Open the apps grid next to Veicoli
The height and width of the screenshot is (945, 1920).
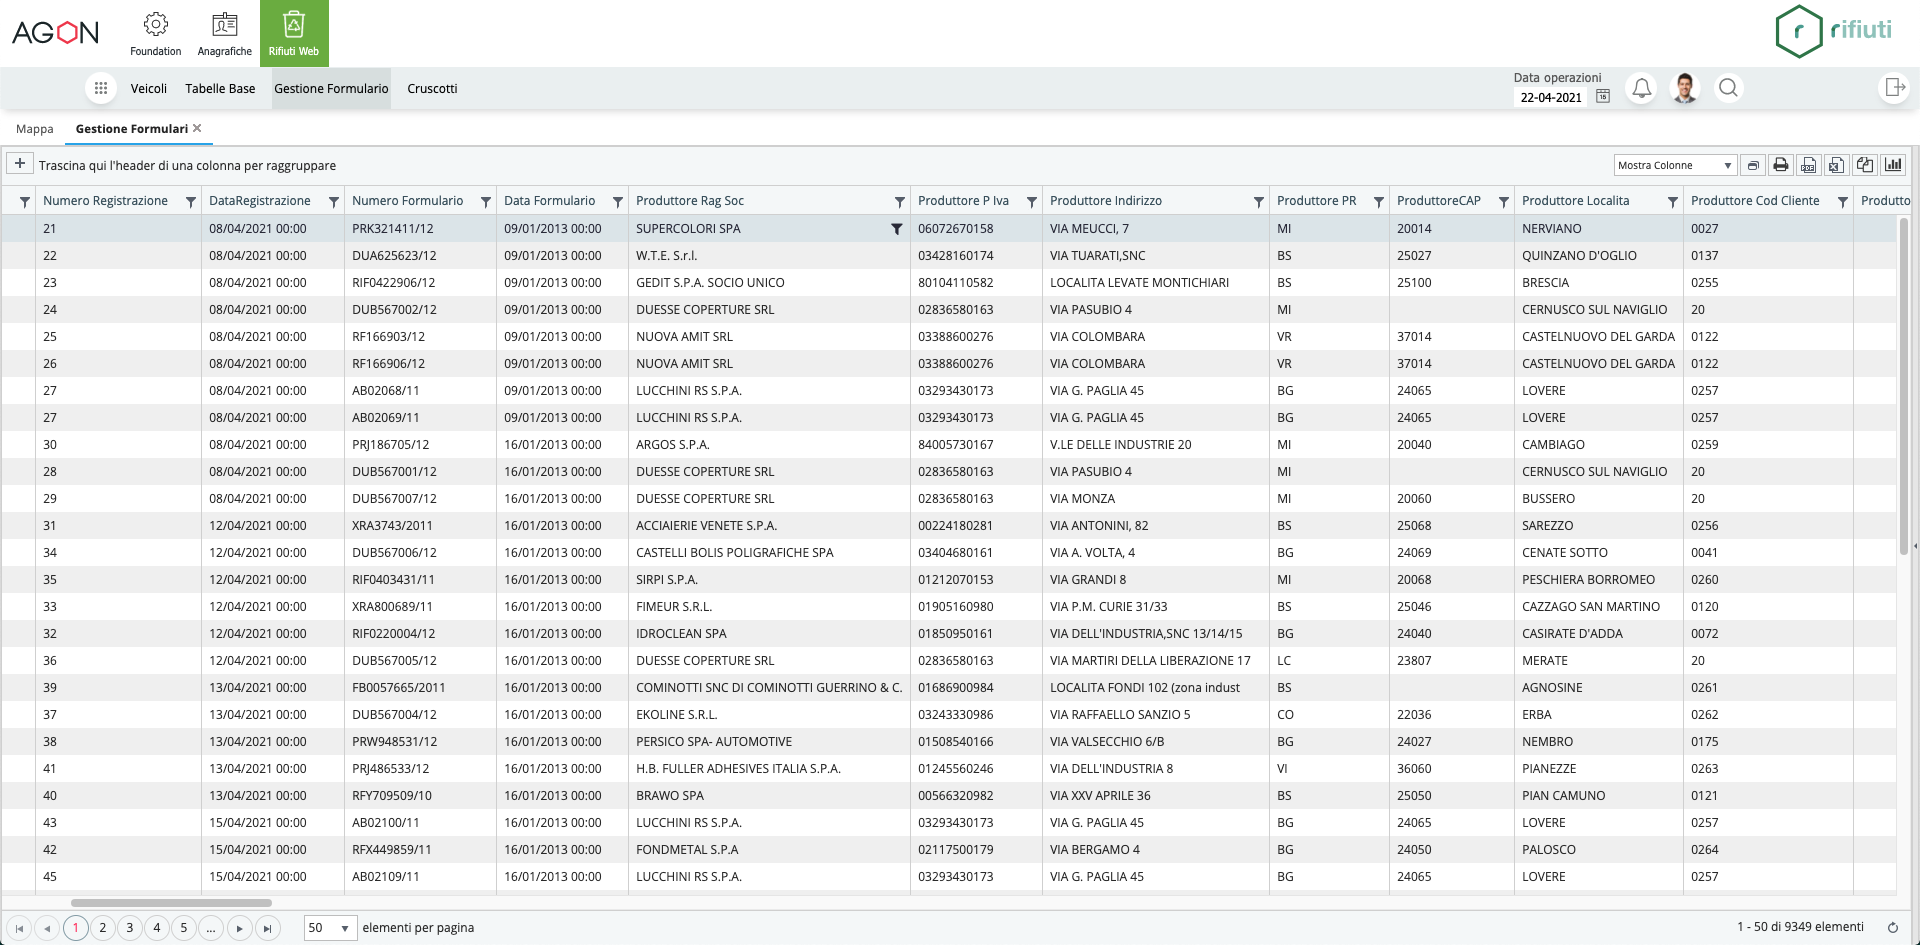100,88
